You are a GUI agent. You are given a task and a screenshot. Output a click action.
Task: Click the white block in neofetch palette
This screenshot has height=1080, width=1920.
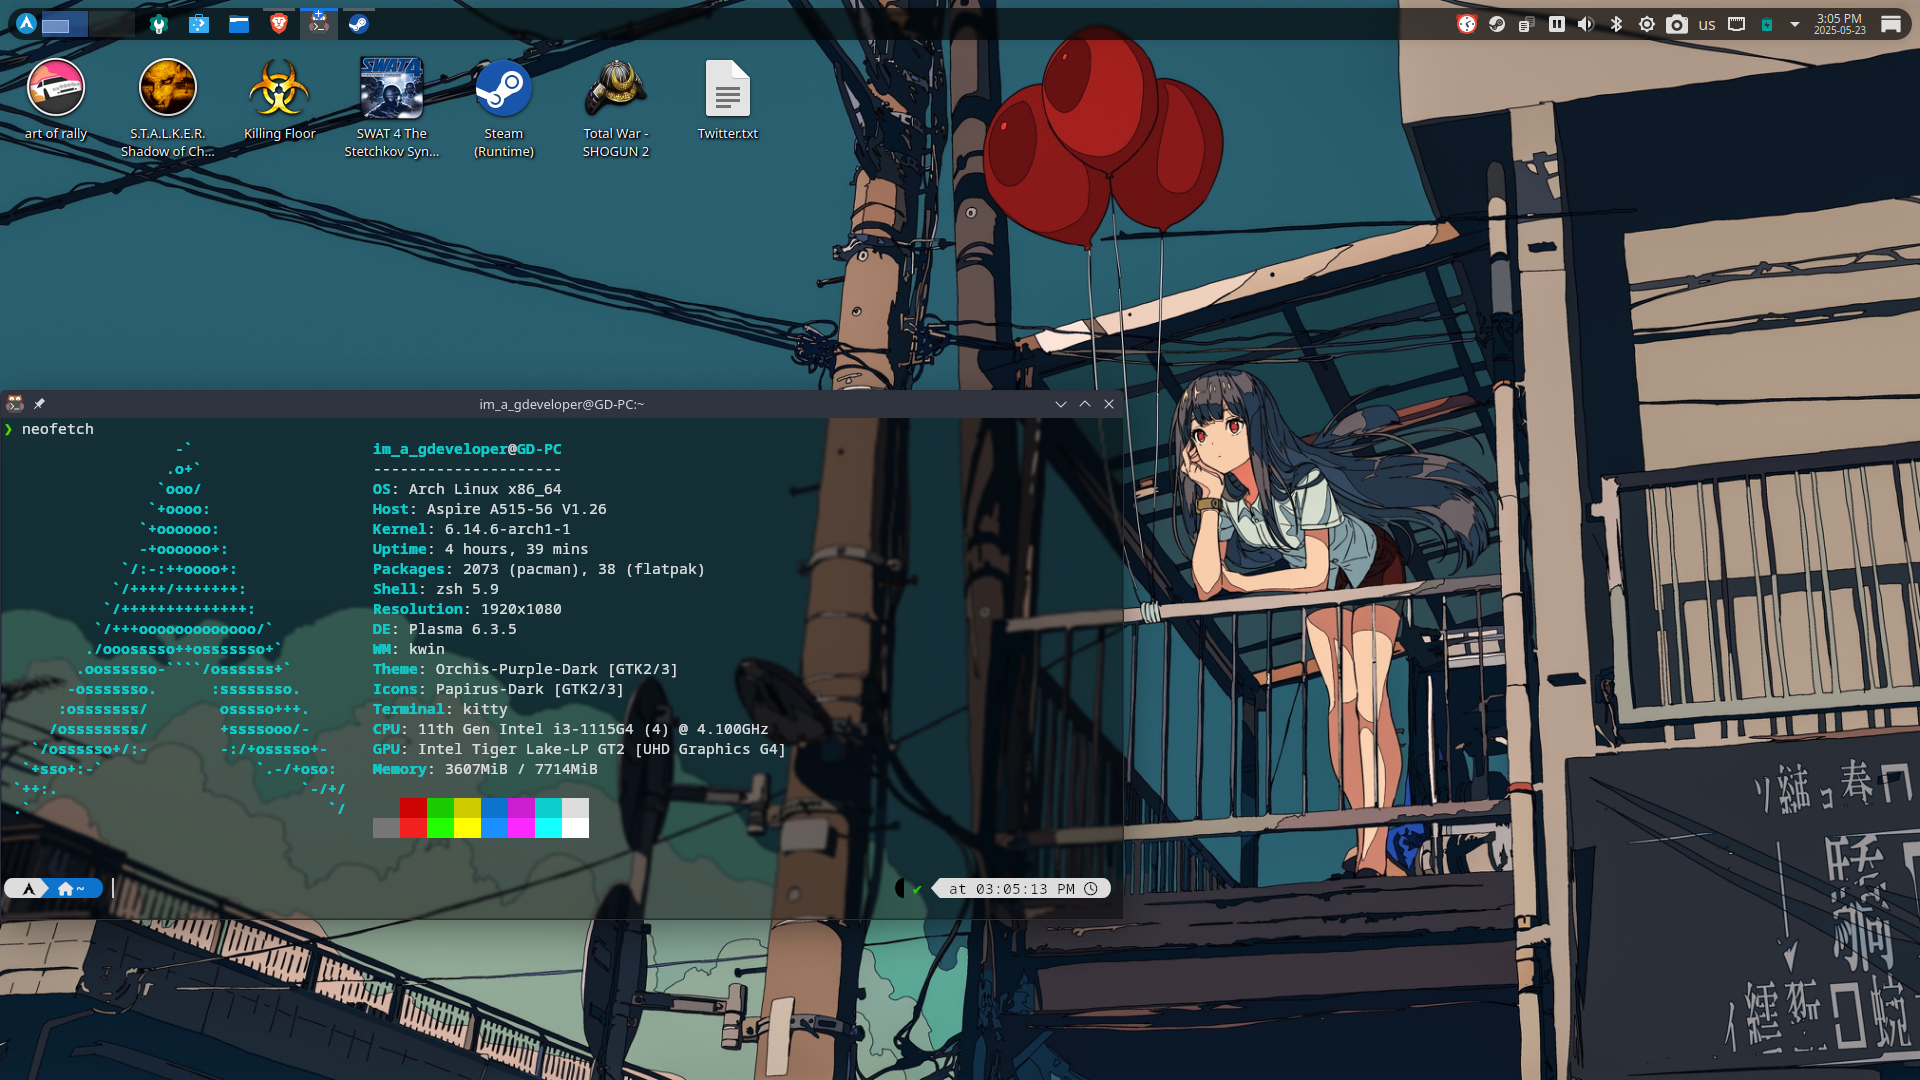click(575, 828)
